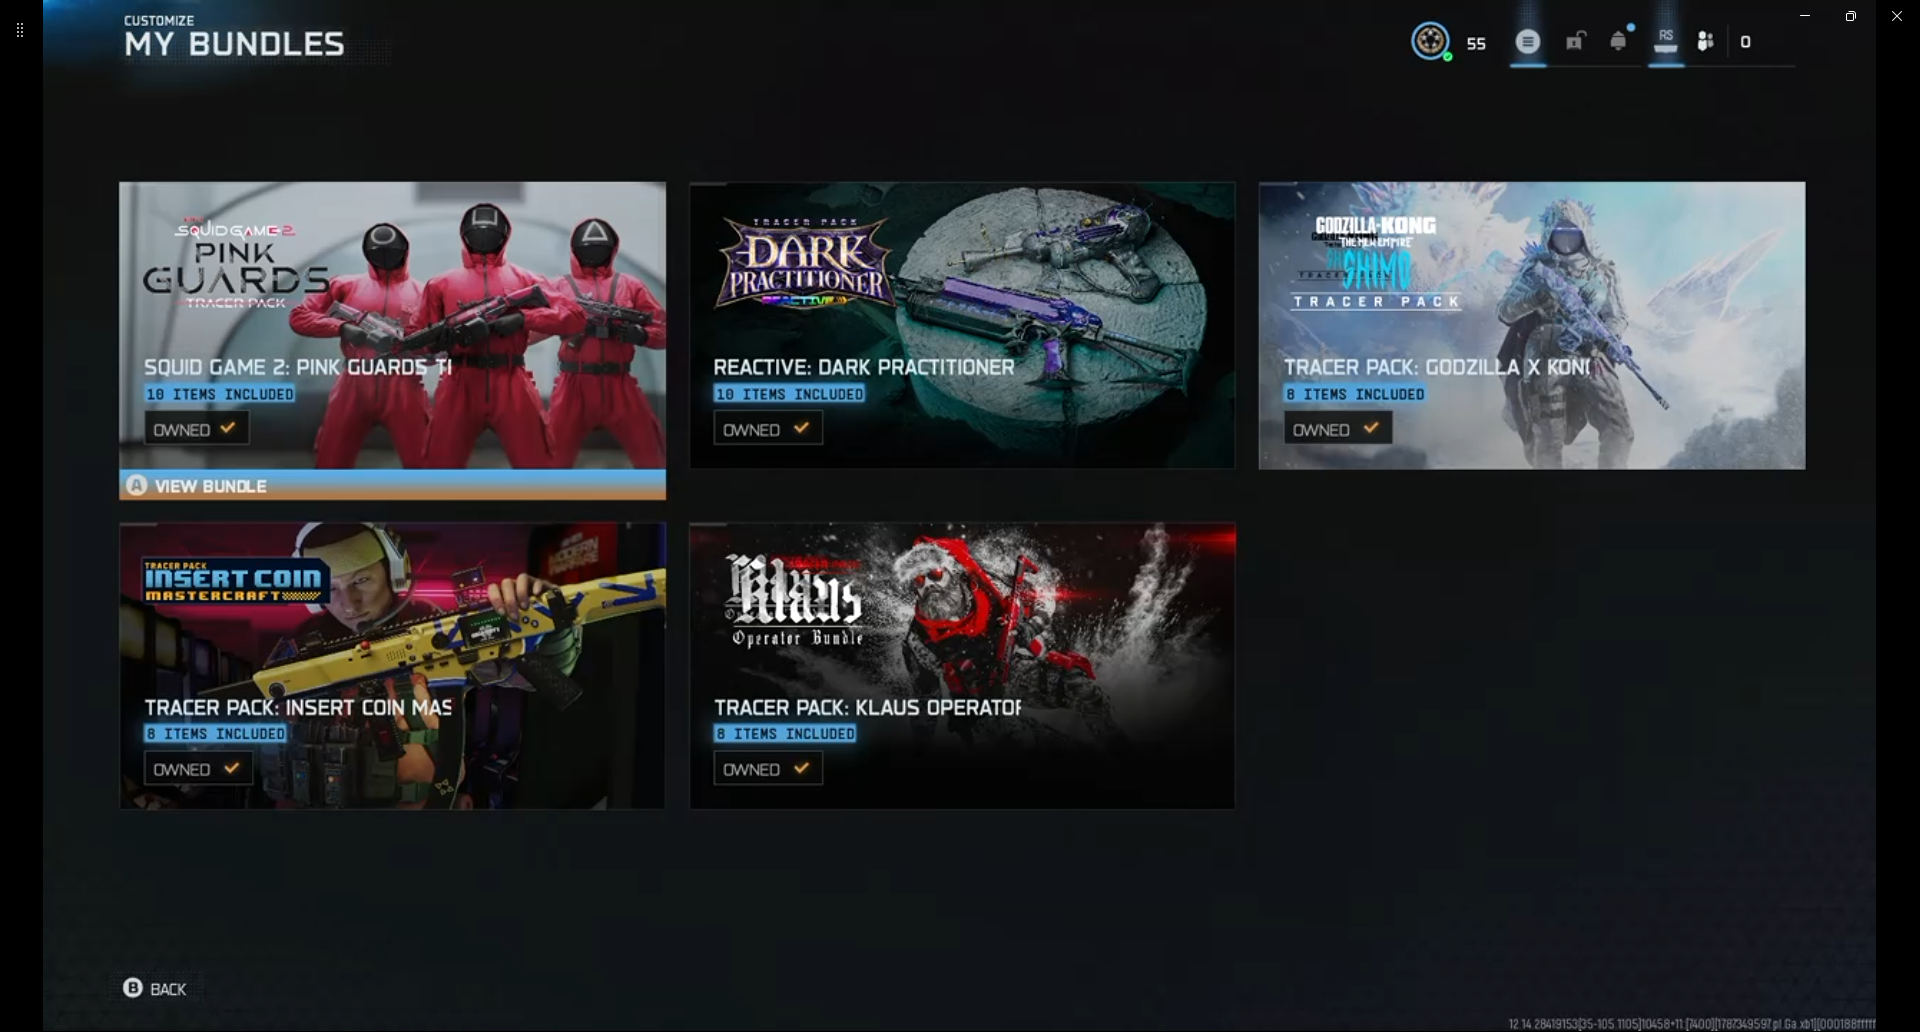Image resolution: width=1920 pixels, height=1032 pixels.
Task: Click "10 Items Included" under Dark Practitioner
Action: (790, 394)
